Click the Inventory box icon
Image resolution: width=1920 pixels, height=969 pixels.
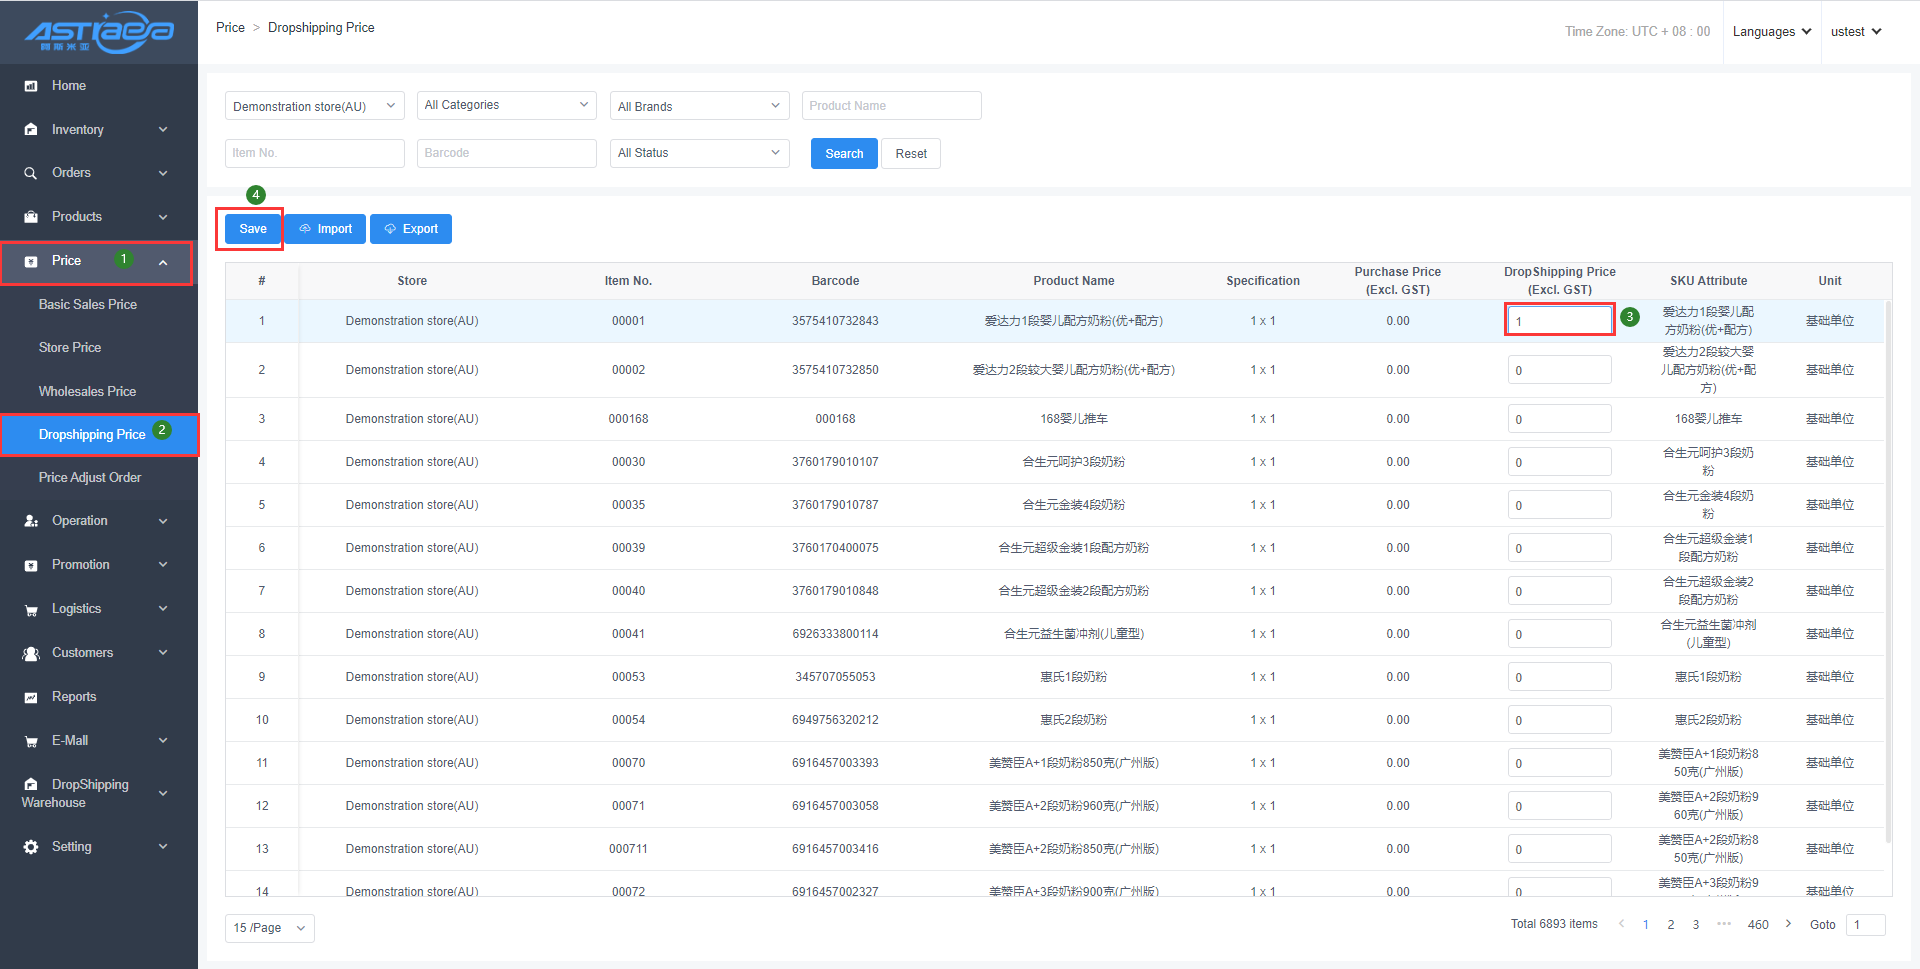(31, 130)
